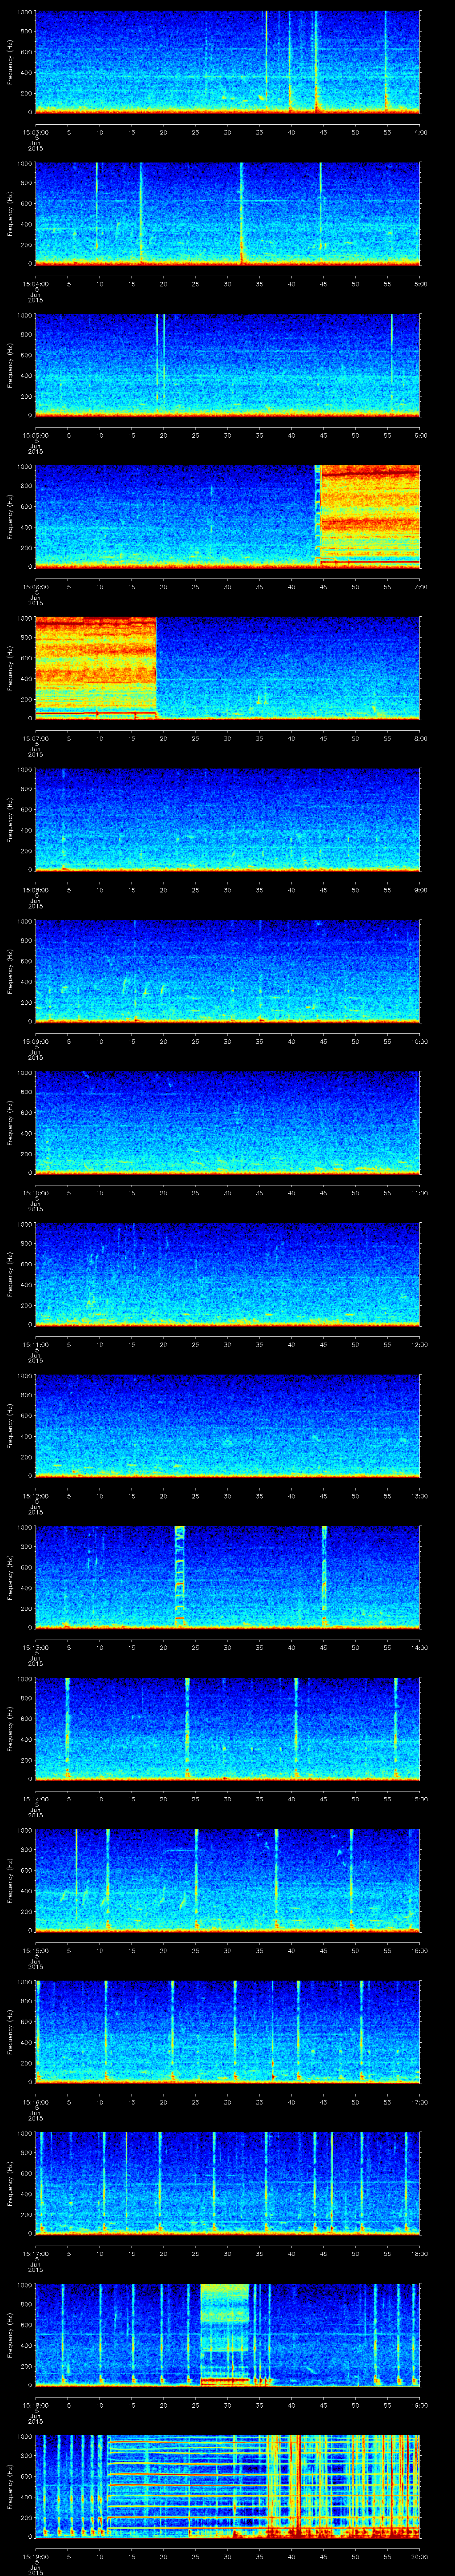This screenshot has height=2576, width=455.
Task: Click the spike at 5 seconds in 15:14 panel
Action: pyautogui.click(x=67, y=1727)
